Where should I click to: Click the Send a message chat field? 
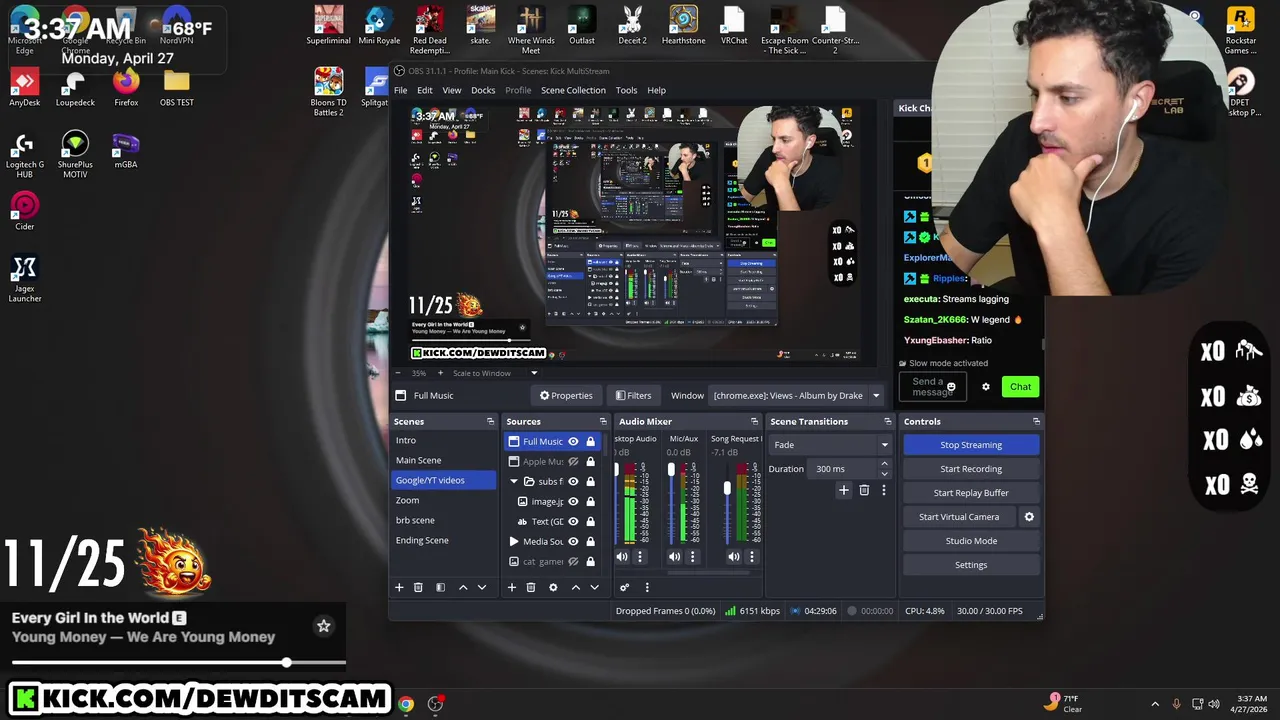933,387
